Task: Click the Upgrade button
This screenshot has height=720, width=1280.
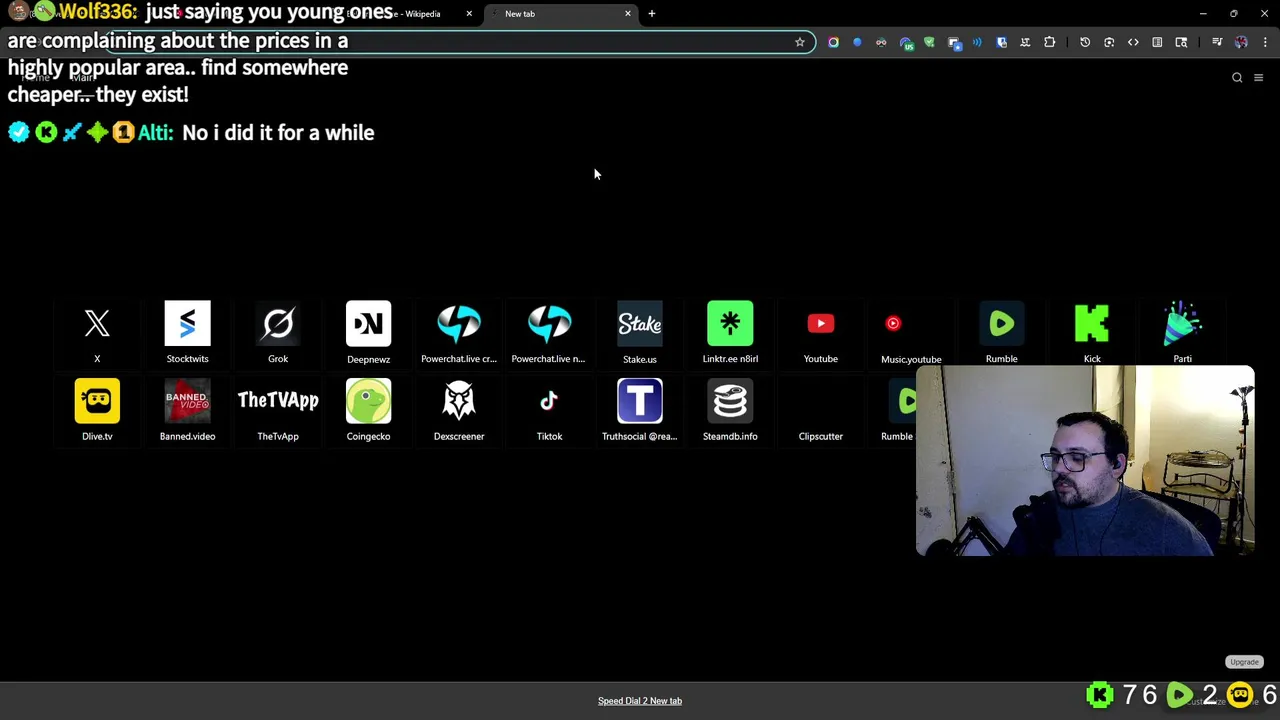Action: [x=1244, y=662]
